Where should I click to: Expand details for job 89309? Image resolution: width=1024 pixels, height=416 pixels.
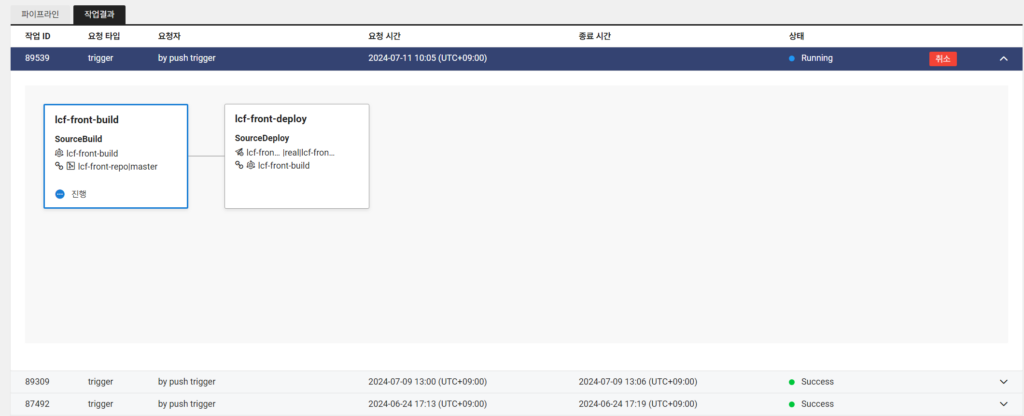[x=1003, y=381]
